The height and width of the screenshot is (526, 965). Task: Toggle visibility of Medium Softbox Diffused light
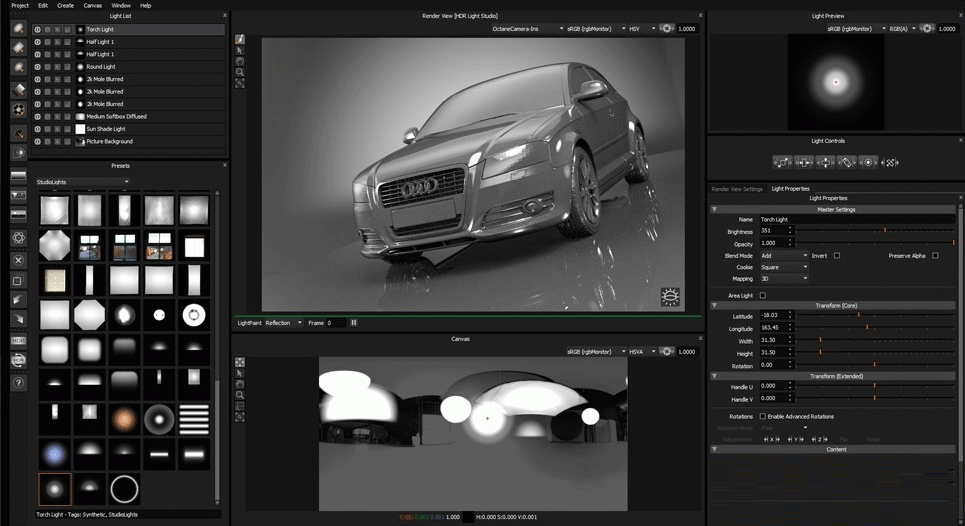tap(38, 116)
